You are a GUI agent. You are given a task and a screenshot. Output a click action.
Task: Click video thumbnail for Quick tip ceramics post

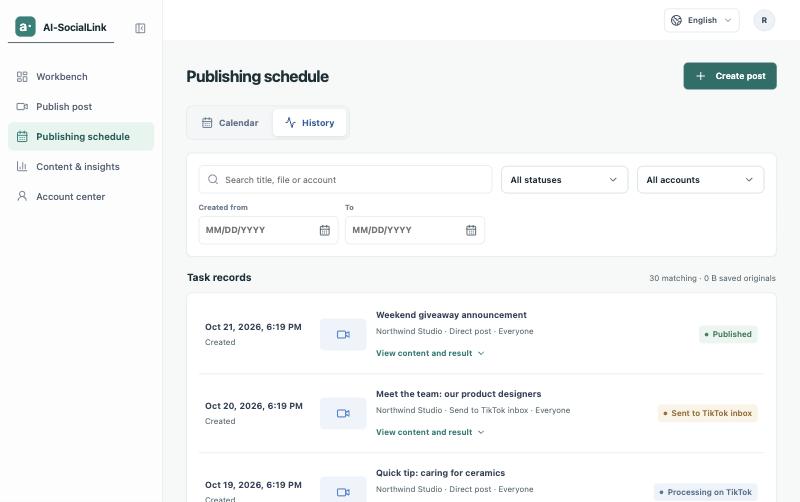[x=343, y=491]
